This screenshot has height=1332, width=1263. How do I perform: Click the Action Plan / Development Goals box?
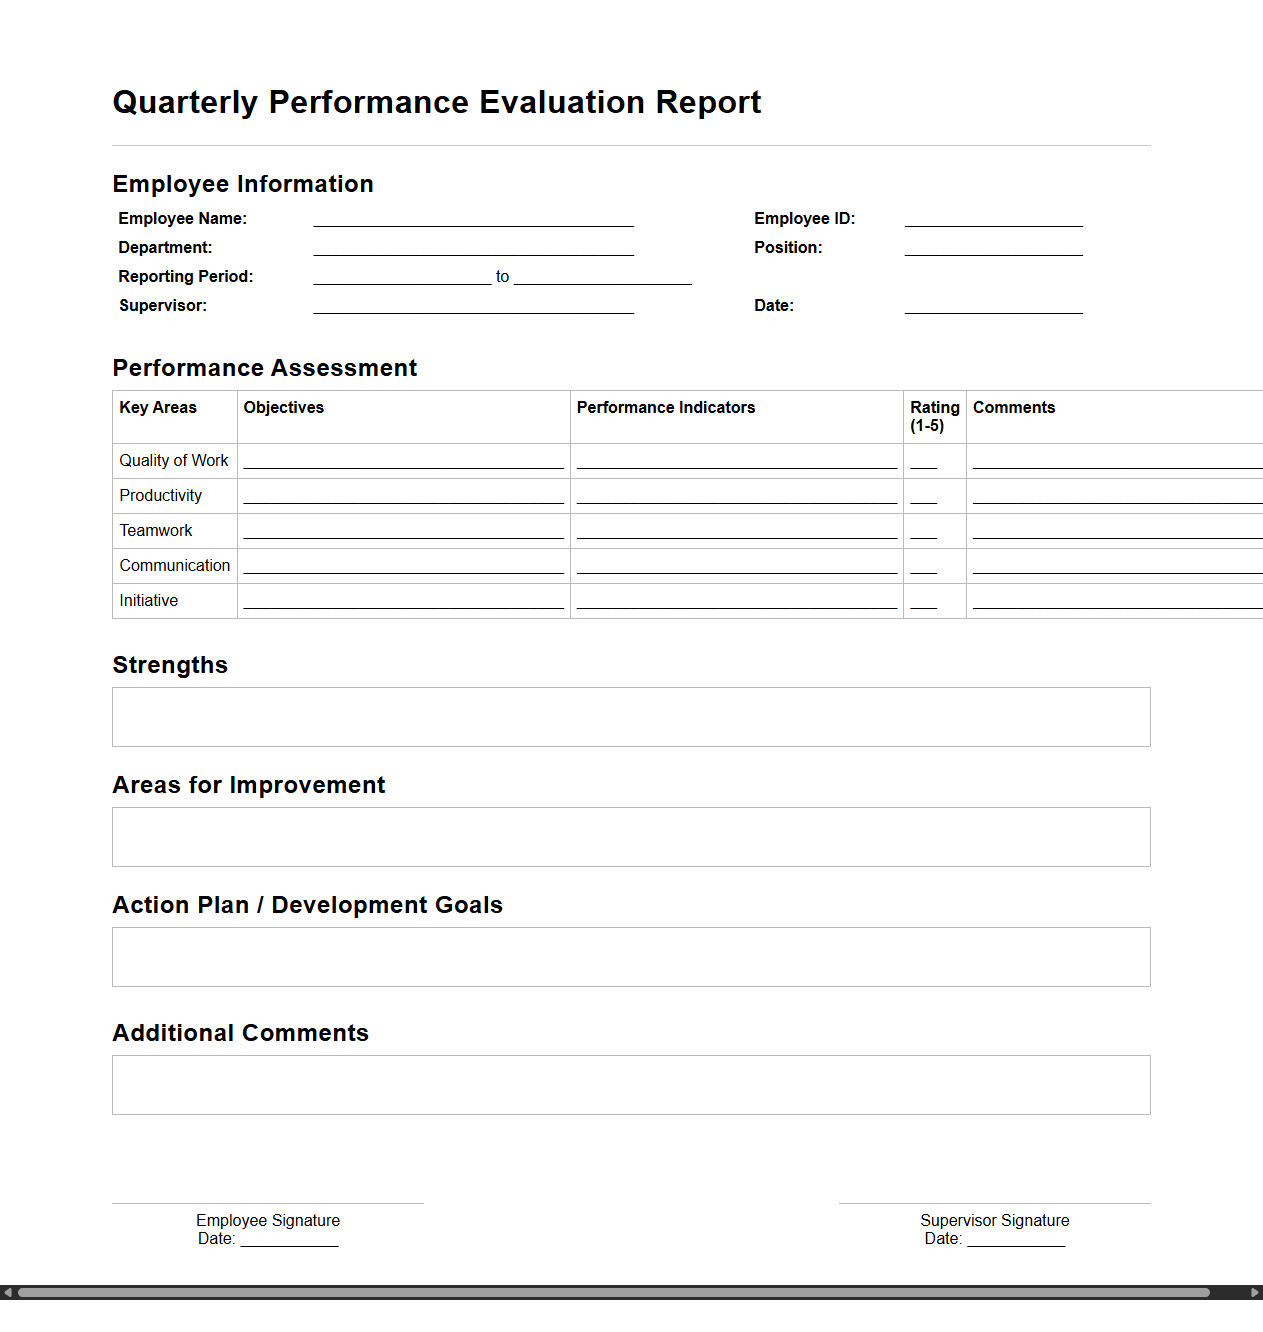(630, 956)
